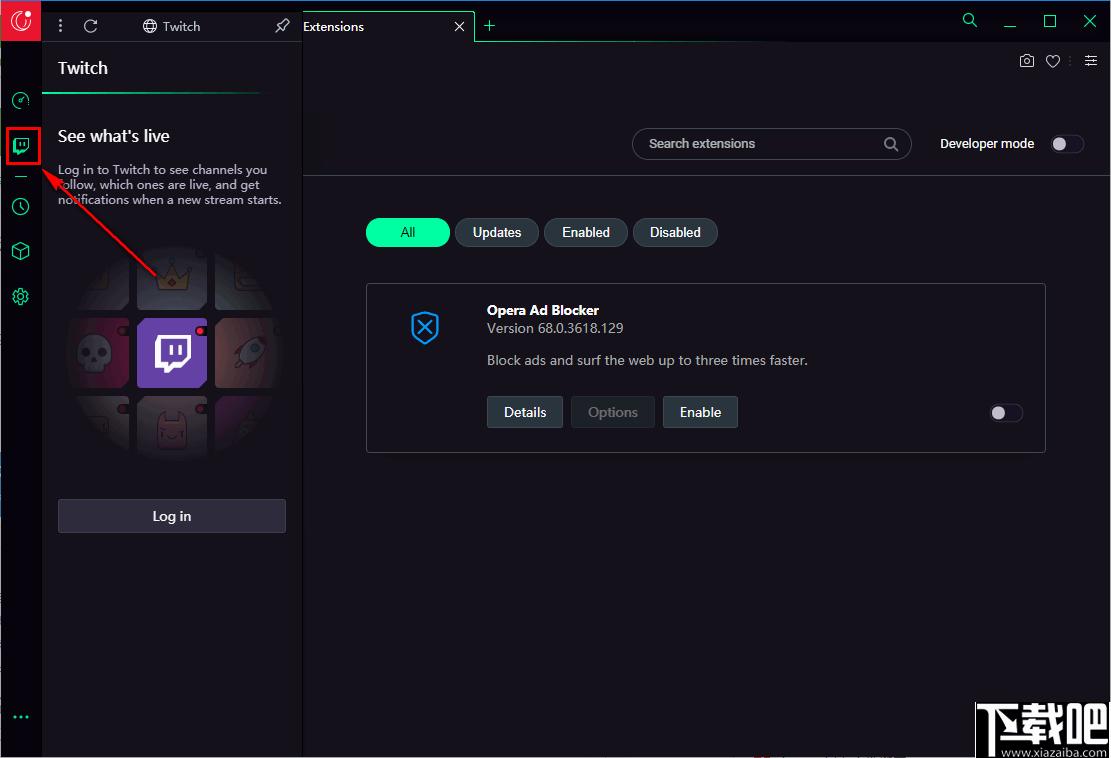This screenshot has width=1111, height=758.
Task: Open History clock icon in sidebar
Action: (x=21, y=207)
